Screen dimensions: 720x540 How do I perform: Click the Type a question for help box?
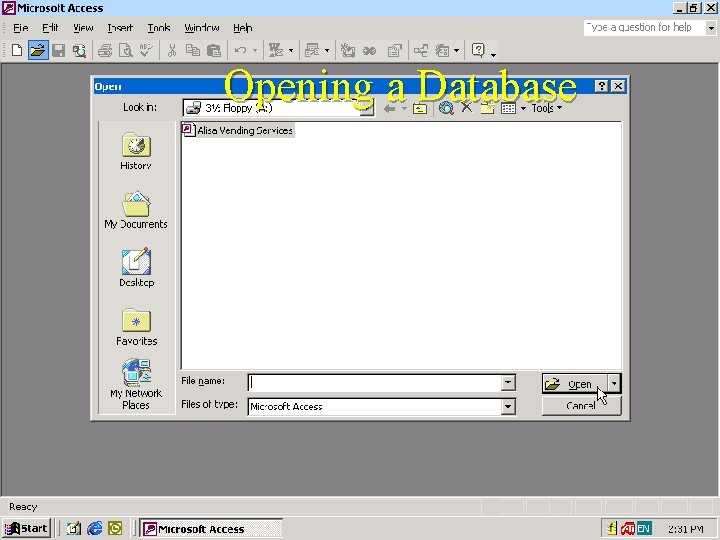click(644, 28)
